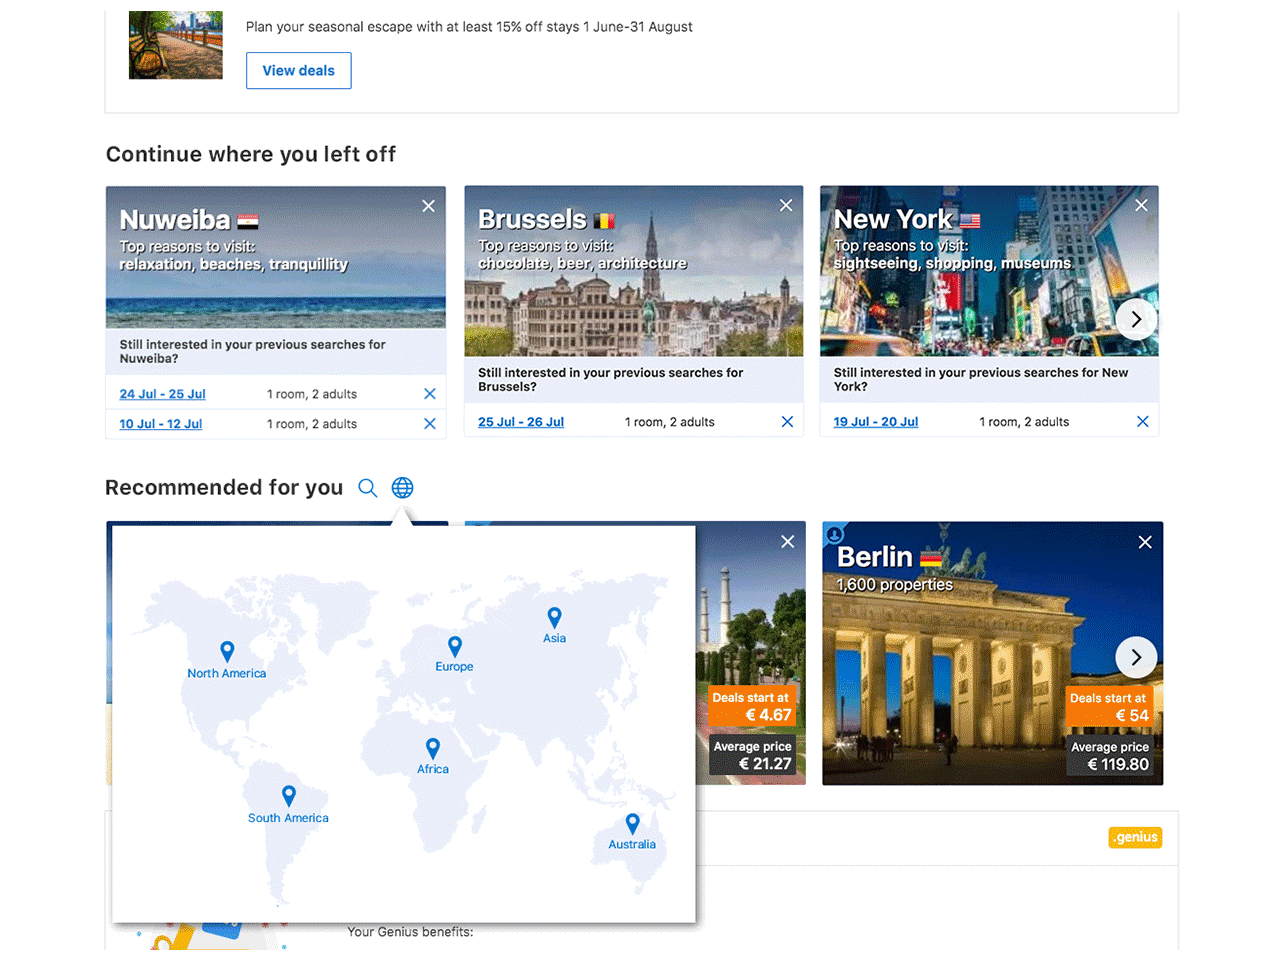Viewport: 1261px width, 961px height.
Task: Open Nuweiba 24 Jul - 25 Jul search
Action: point(162,394)
